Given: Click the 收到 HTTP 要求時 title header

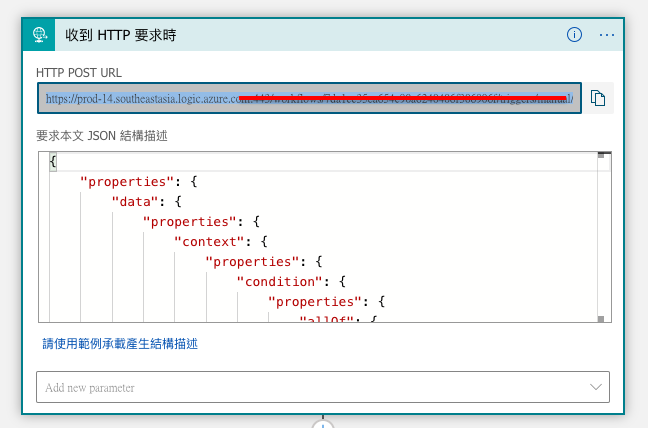Looking at the screenshot, I should pyautogui.click(x=121, y=35).
